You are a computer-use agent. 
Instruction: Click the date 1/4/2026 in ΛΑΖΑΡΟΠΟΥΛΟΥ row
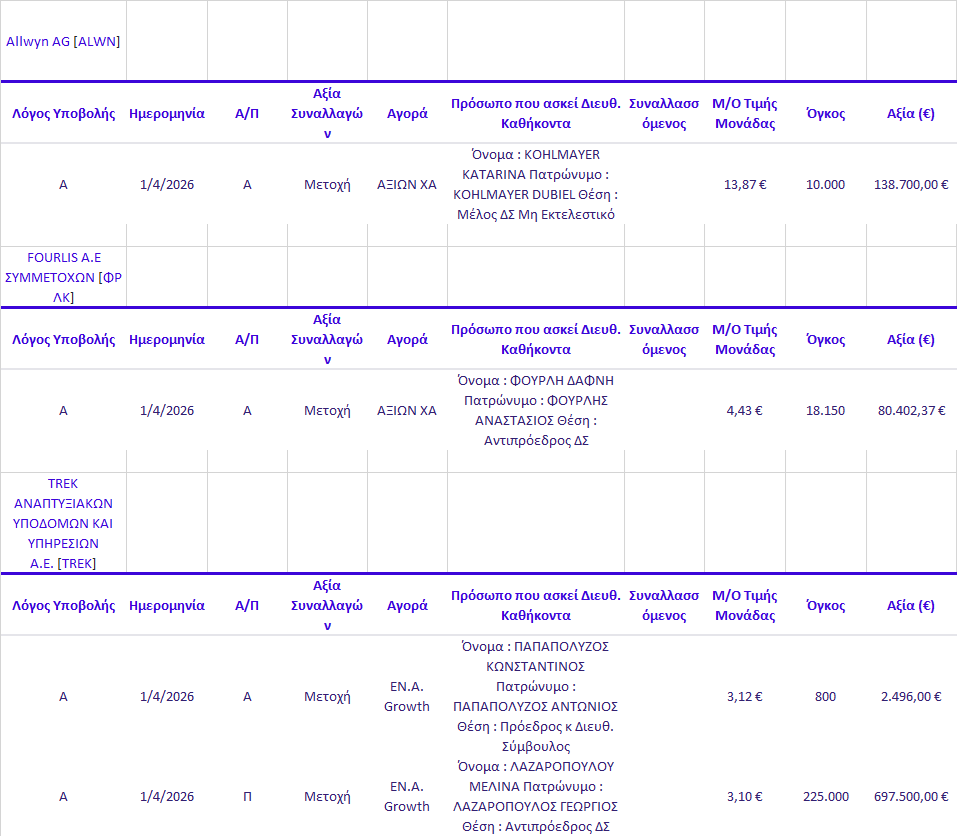click(x=167, y=796)
